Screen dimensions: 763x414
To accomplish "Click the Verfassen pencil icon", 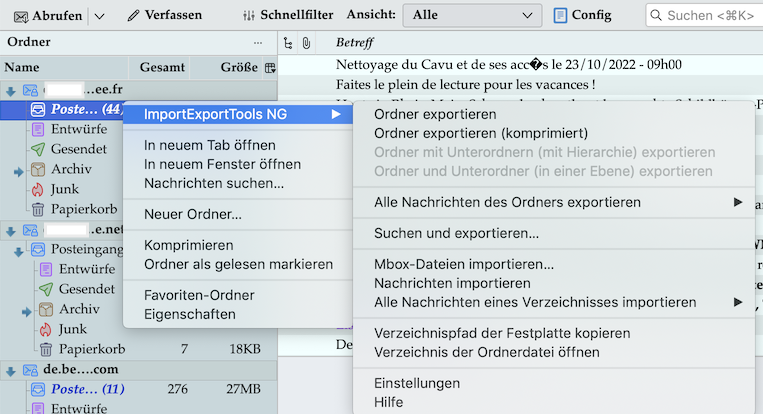I will [134, 15].
